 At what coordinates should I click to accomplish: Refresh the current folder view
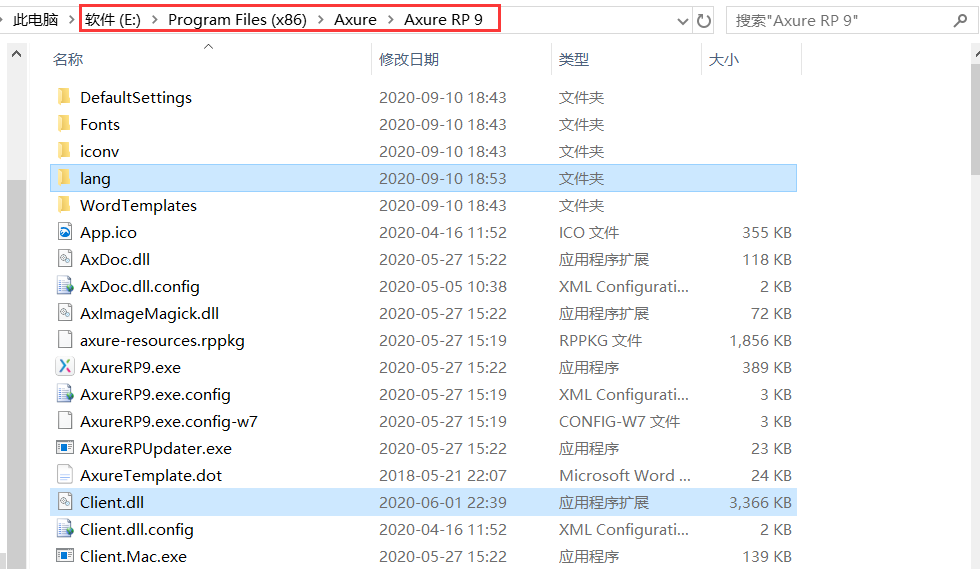[704, 21]
